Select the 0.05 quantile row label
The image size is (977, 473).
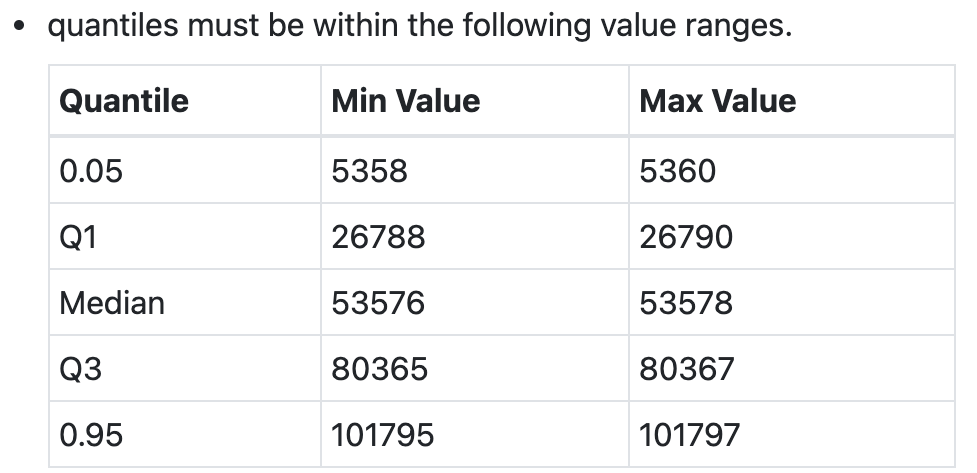pyautogui.click(x=91, y=170)
